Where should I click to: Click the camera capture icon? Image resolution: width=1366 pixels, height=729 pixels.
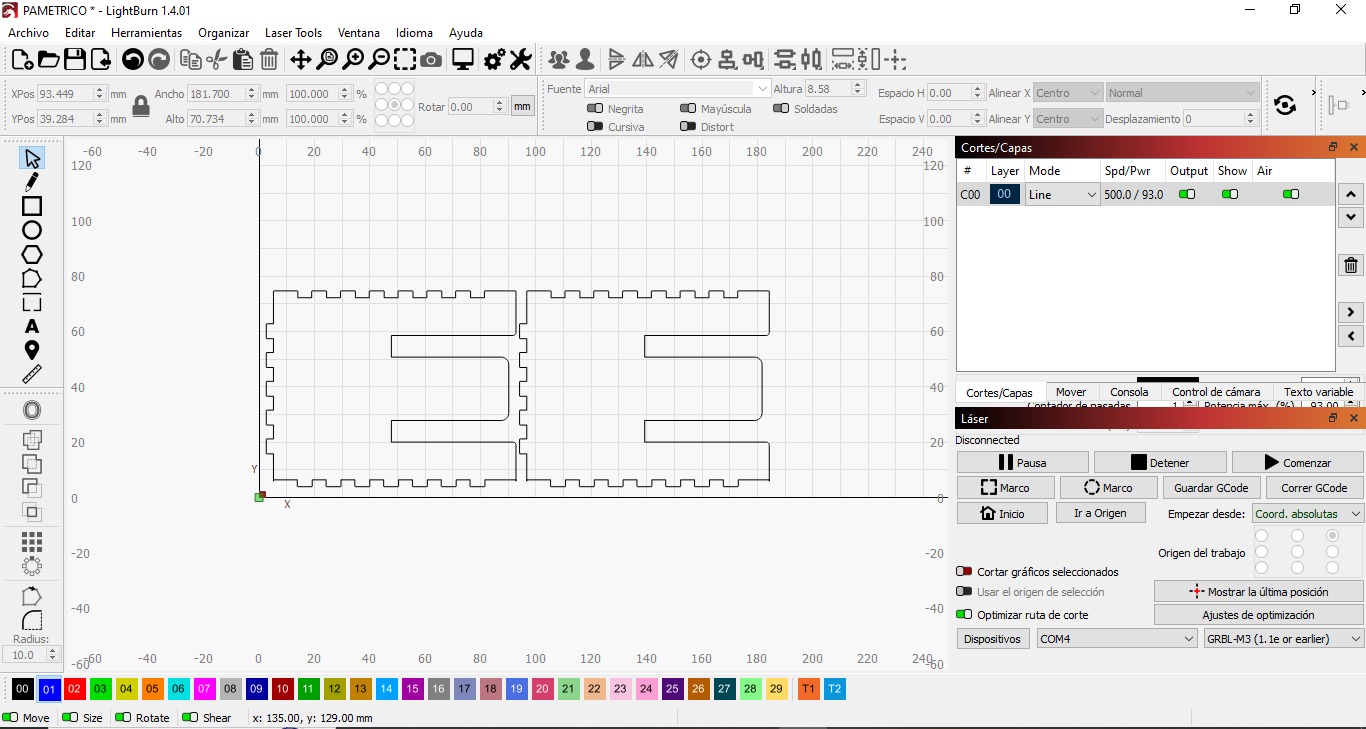click(431, 60)
